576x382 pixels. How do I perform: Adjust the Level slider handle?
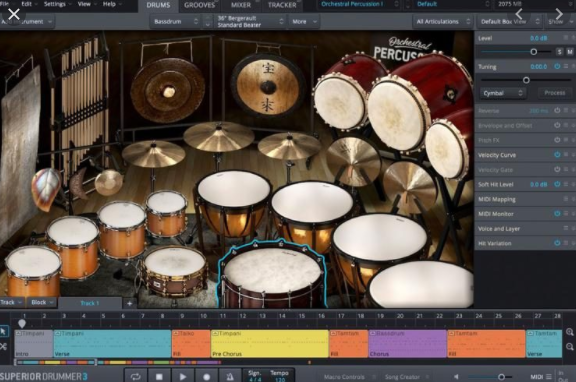tap(534, 52)
